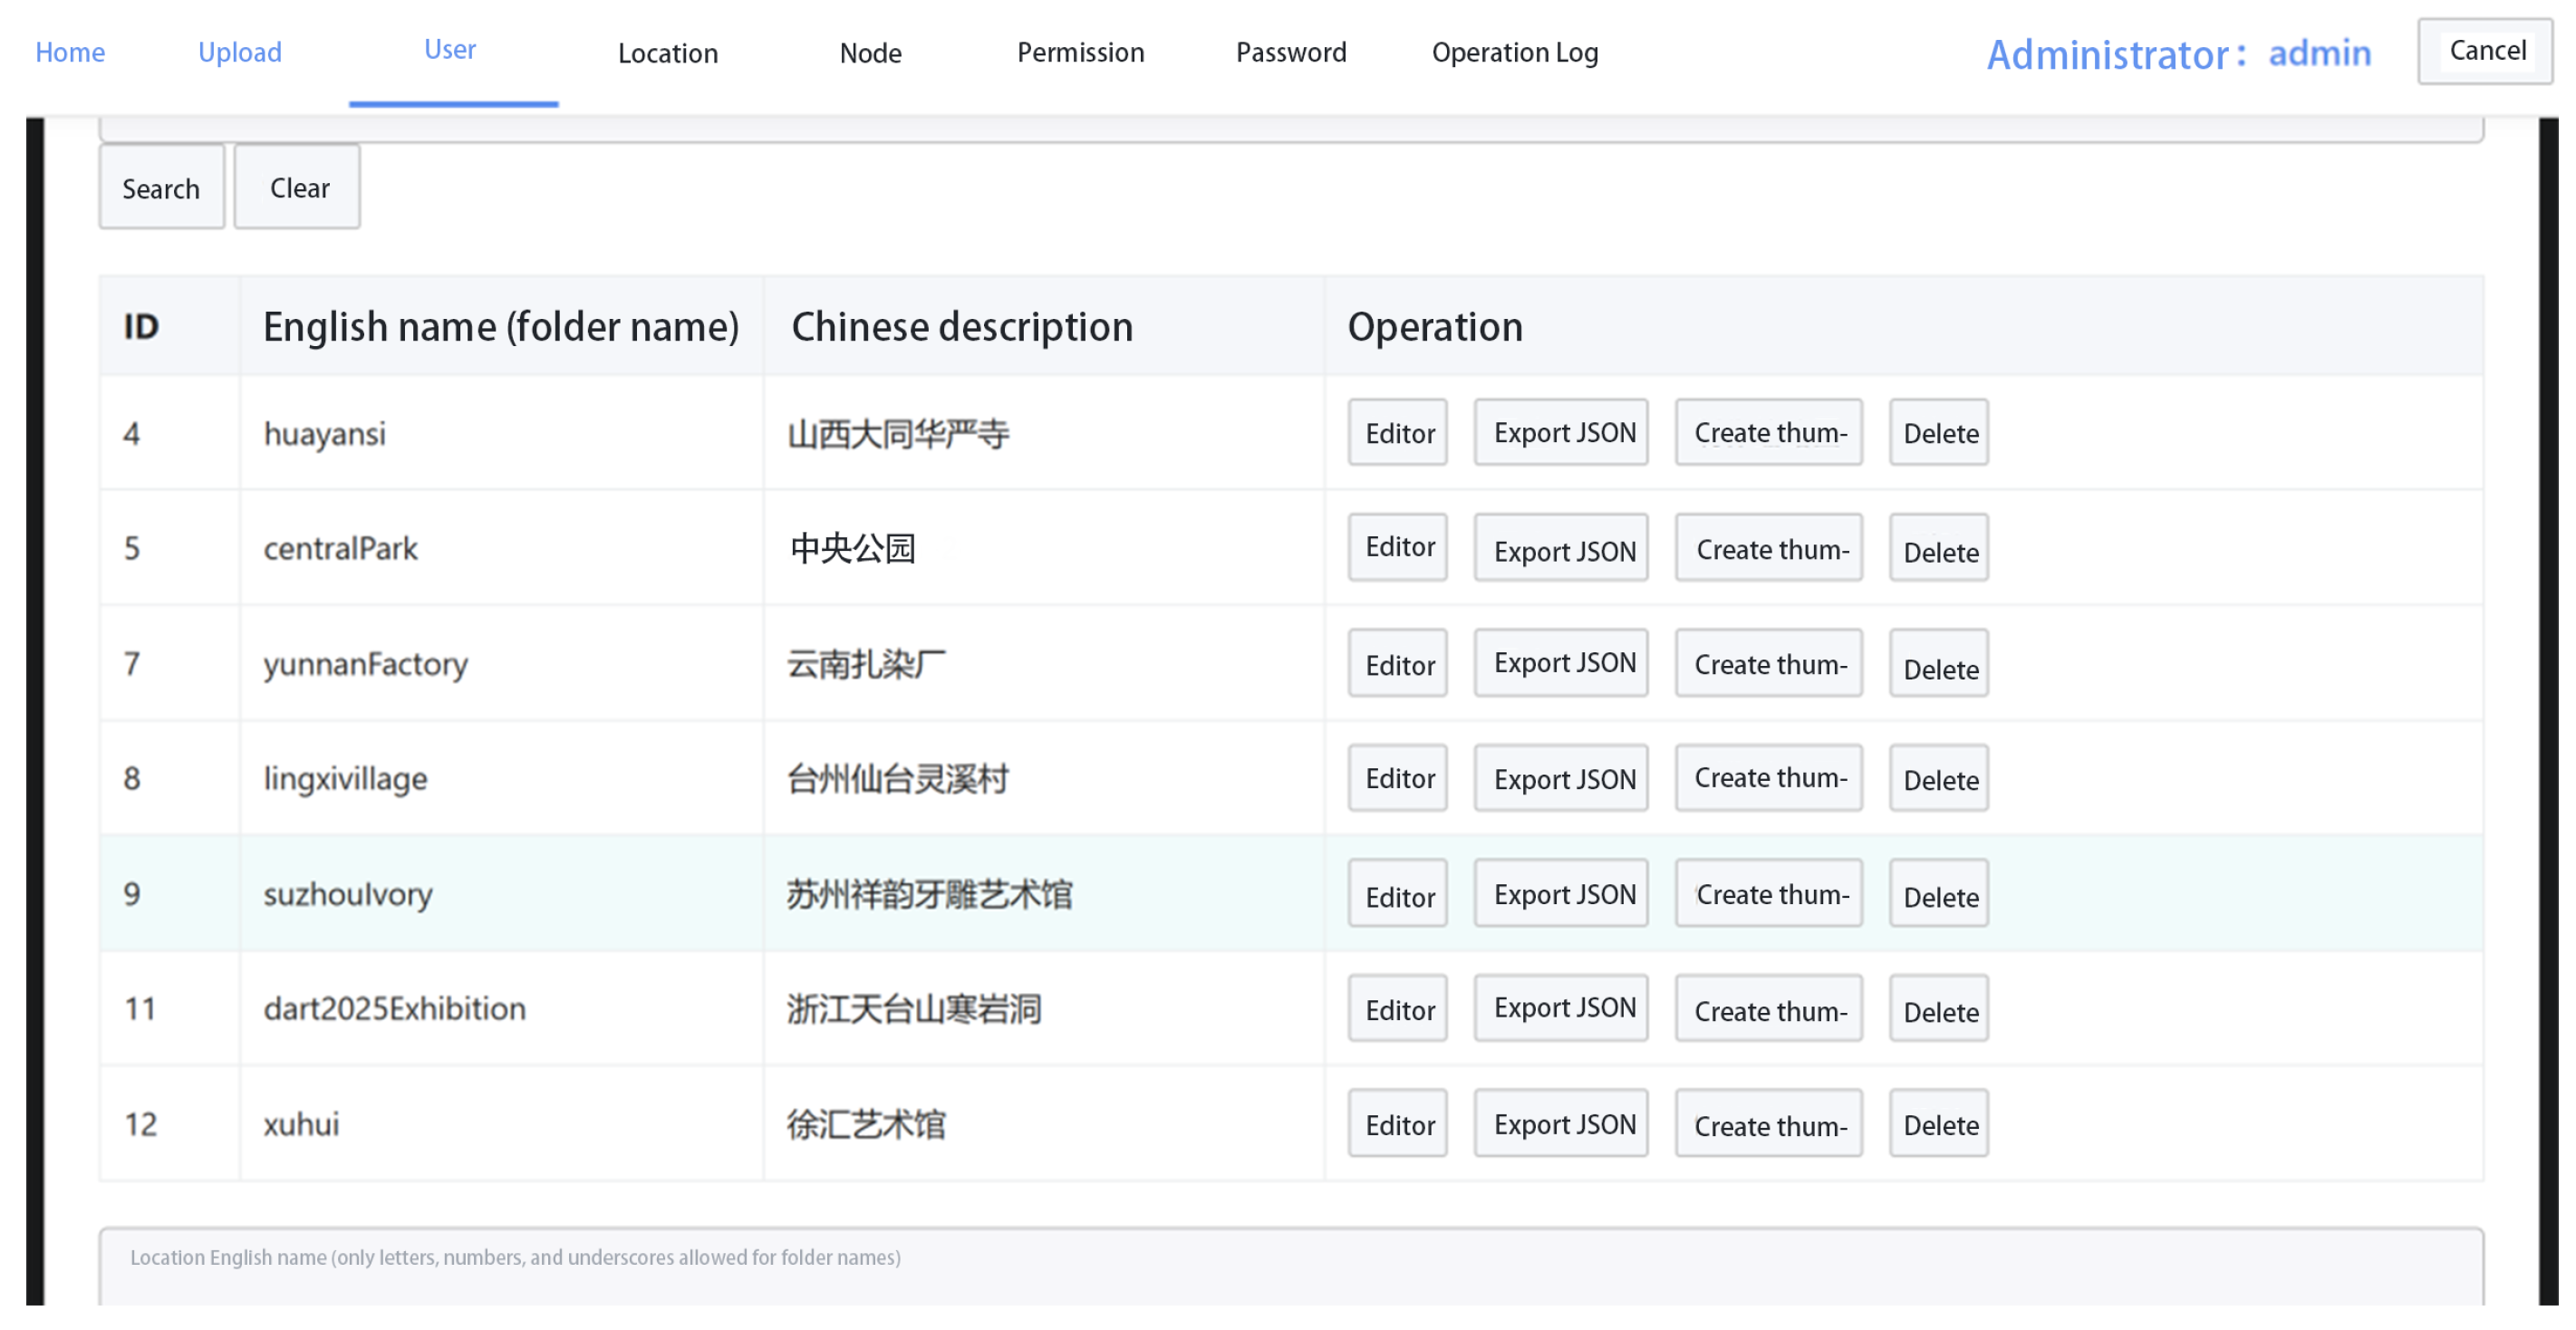Open Editor for suzhouIvory
This screenshot has height=1330, width=2576.
(x=1398, y=894)
